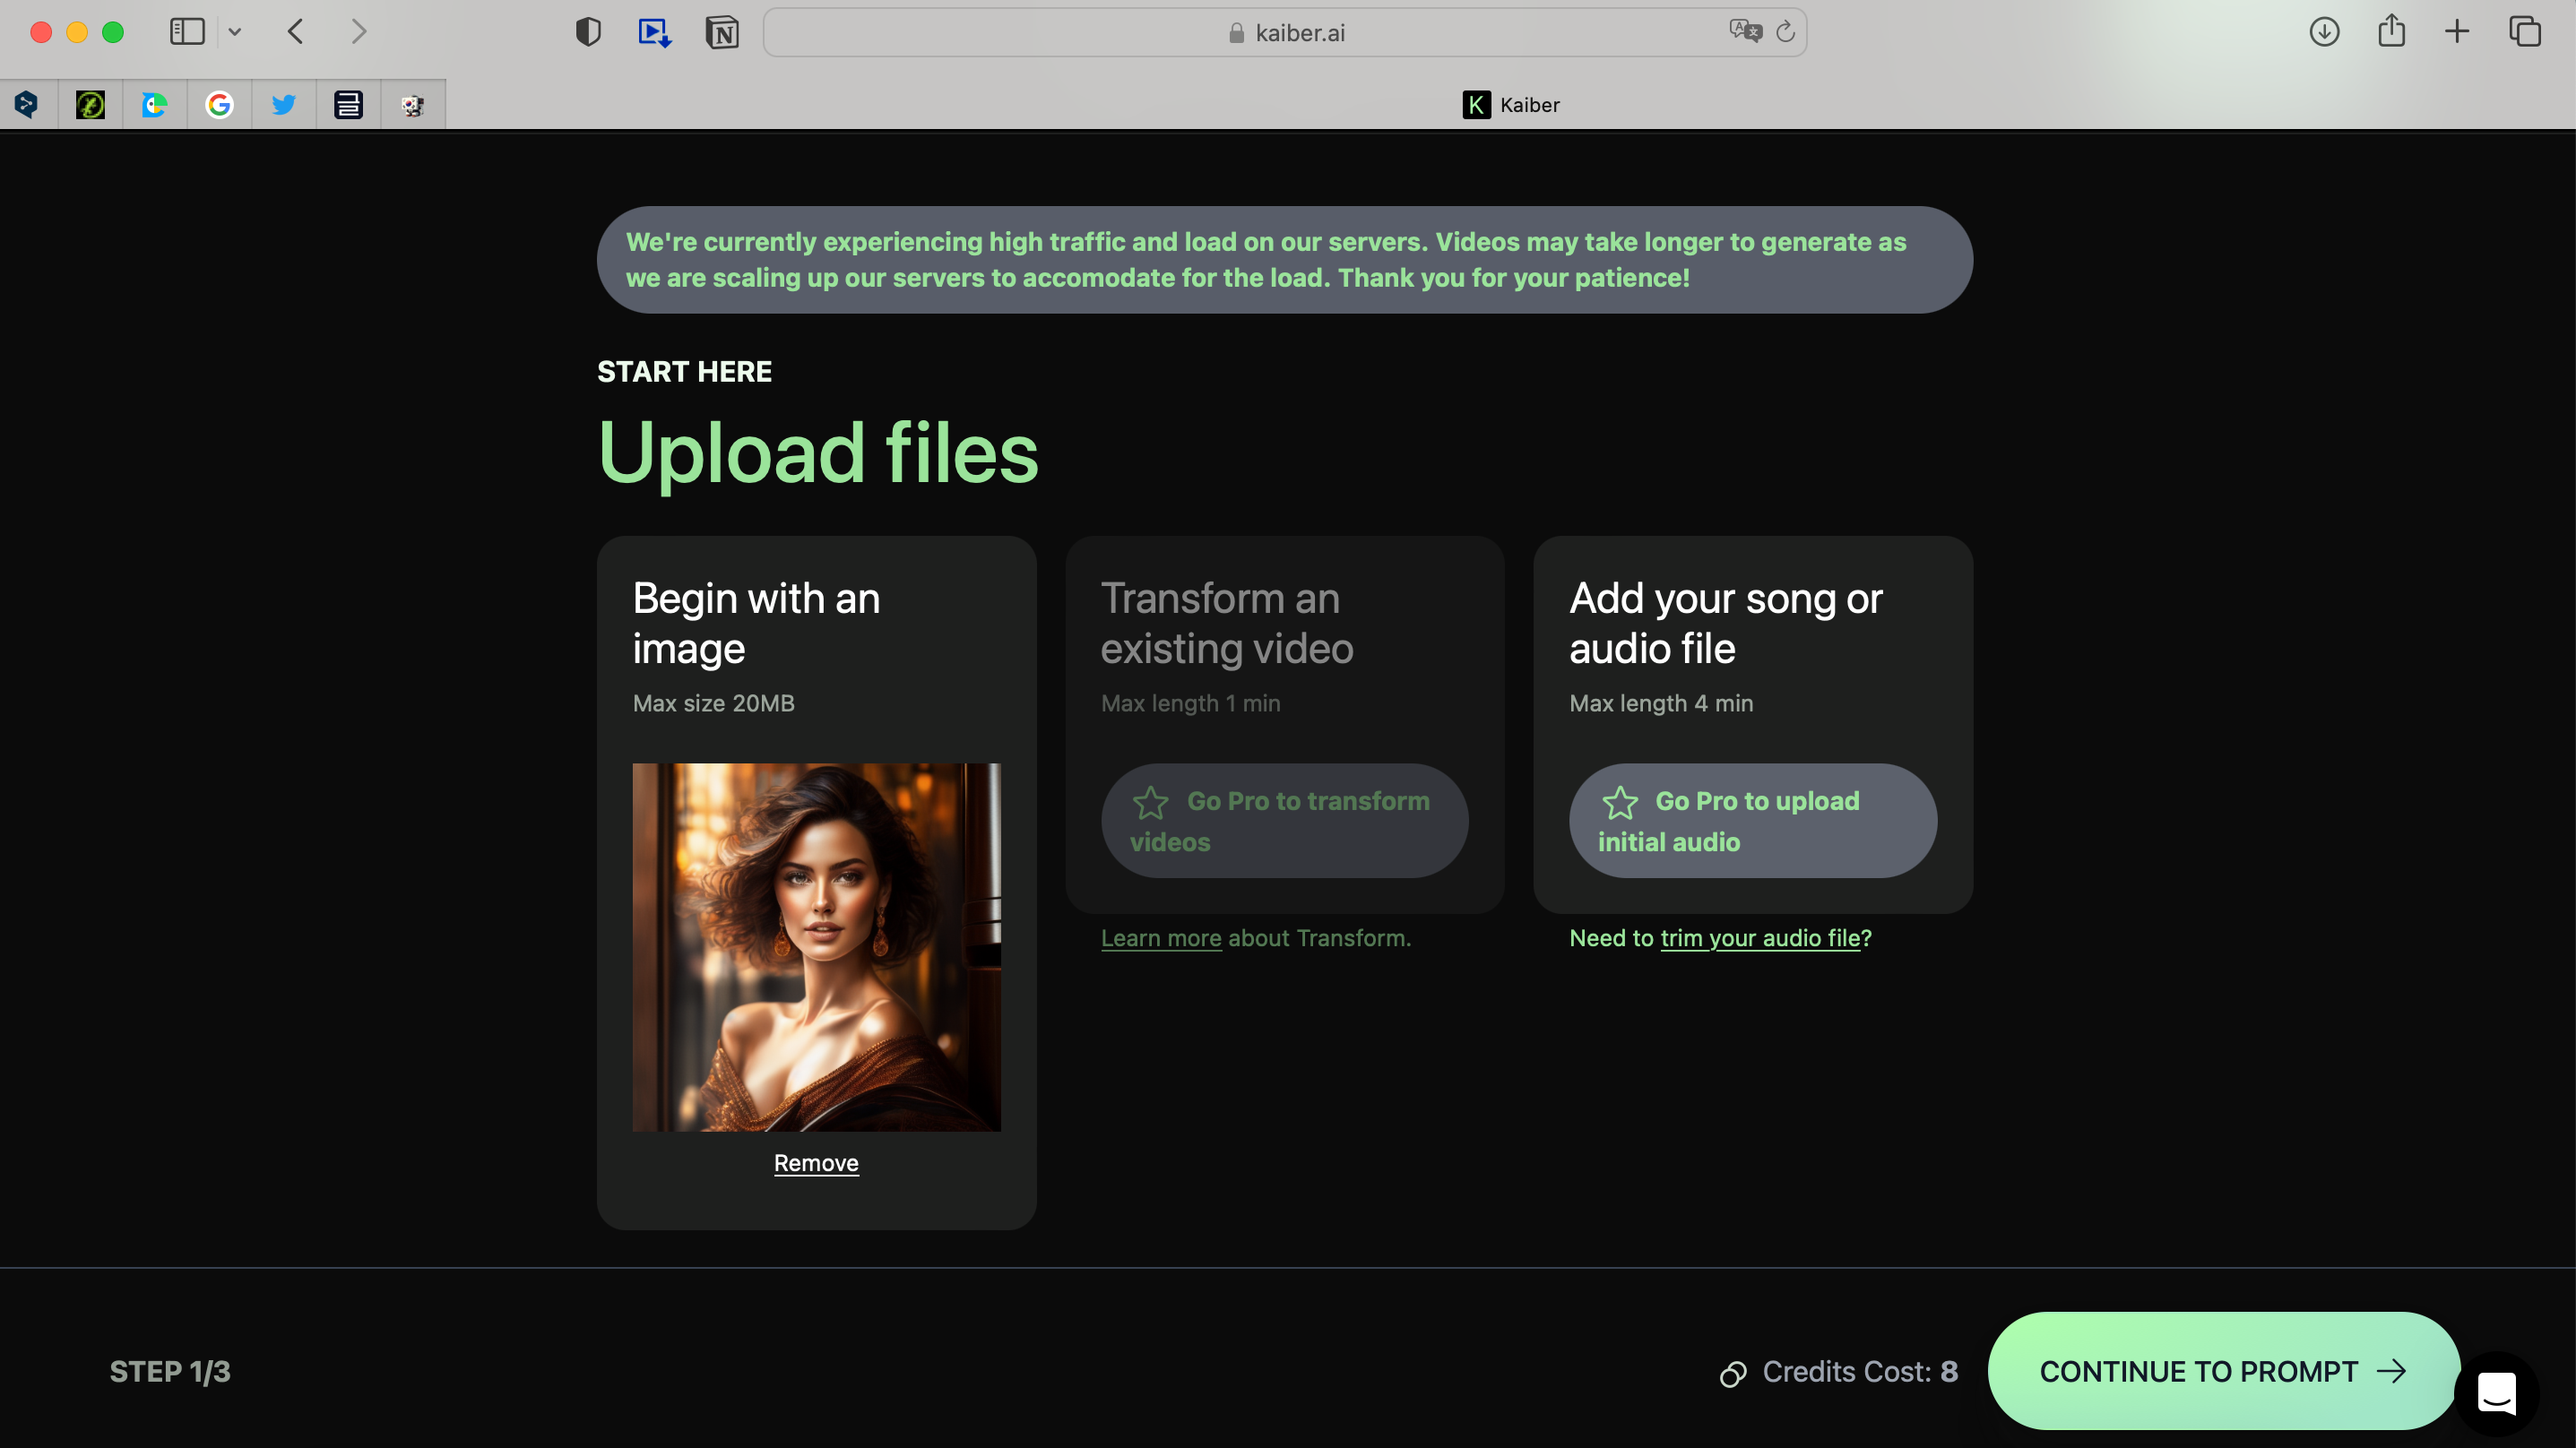Open a new tab with plus icon

pos(2456,32)
